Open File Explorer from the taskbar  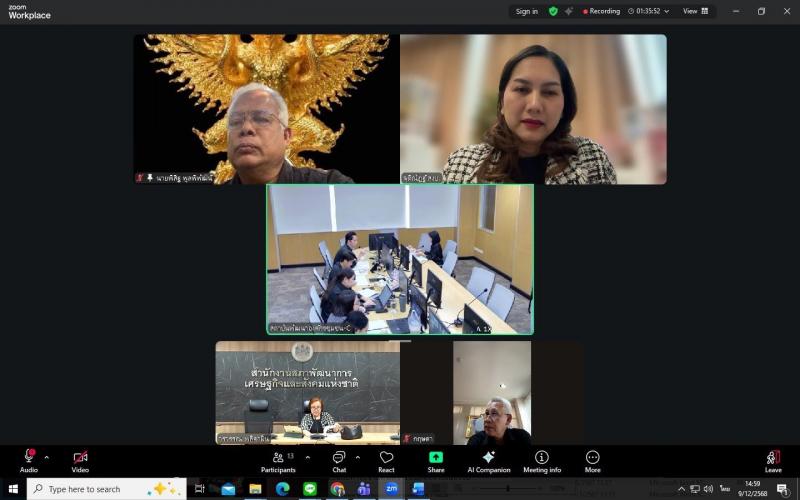(255, 489)
